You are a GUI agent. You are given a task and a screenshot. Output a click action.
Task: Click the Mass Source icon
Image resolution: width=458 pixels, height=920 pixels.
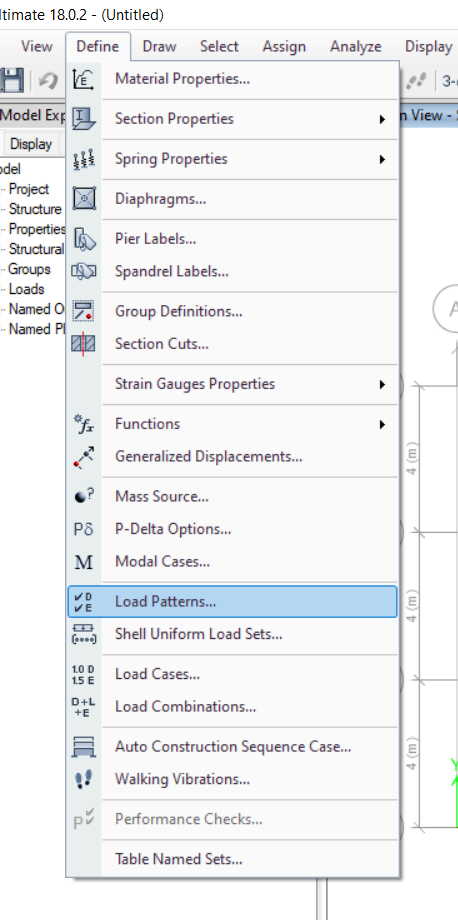84,496
